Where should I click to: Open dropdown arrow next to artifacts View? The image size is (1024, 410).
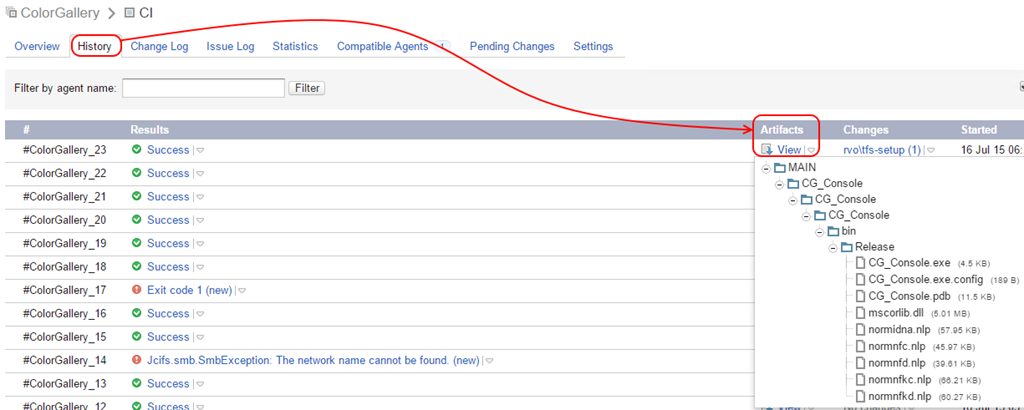pyautogui.click(x=812, y=150)
